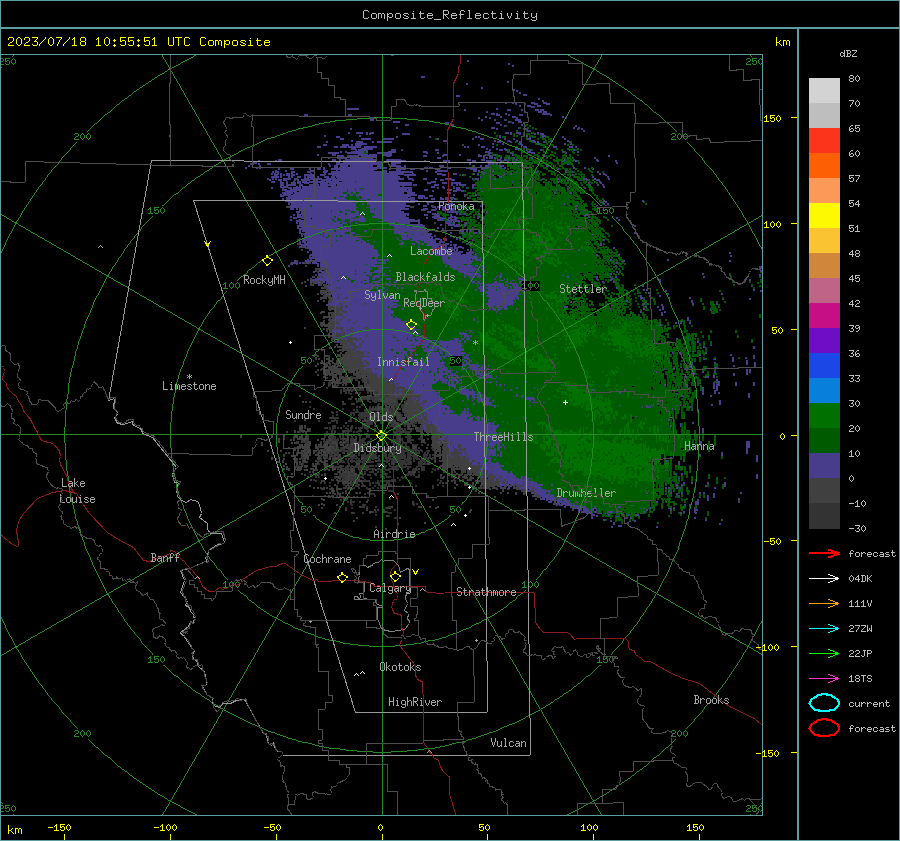Image resolution: width=900 pixels, height=841 pixels.
Task: Click the Limestone label
Action: (189, 386)
